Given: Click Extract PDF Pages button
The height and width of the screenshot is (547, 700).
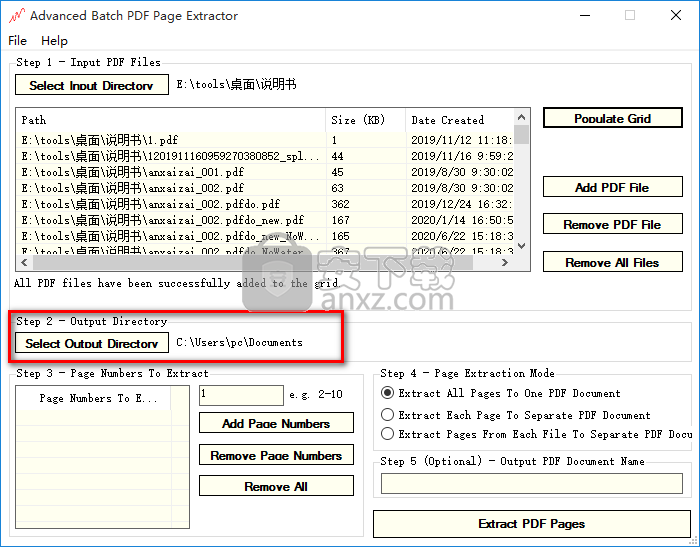Looking at the screenshot, I should [532, 524].
